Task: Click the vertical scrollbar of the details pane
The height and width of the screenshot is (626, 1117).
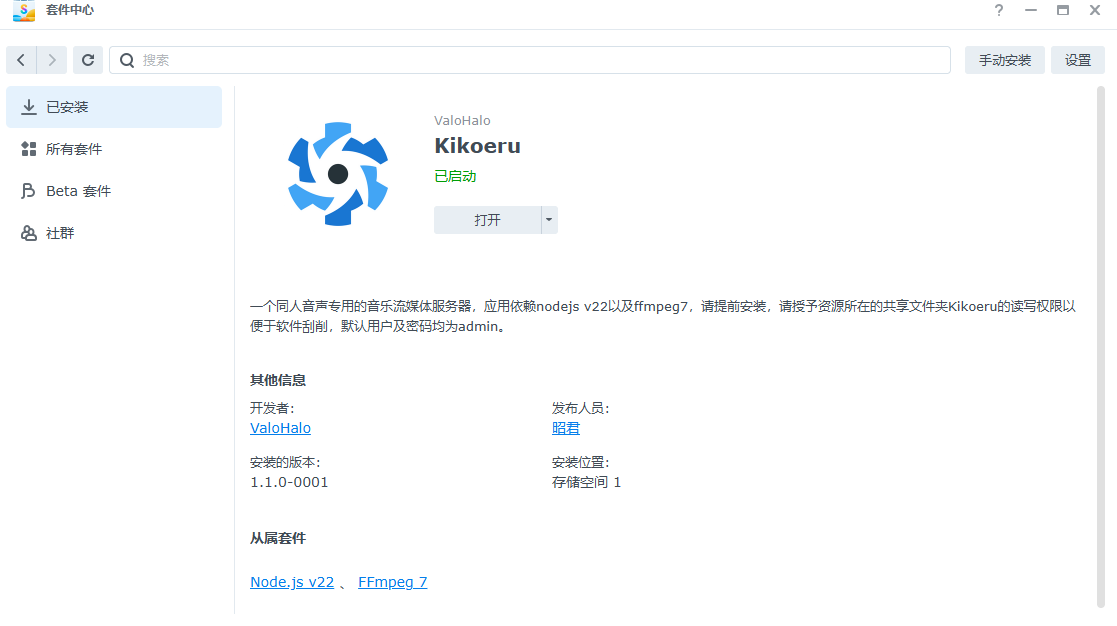Action: coord(1101,348)
